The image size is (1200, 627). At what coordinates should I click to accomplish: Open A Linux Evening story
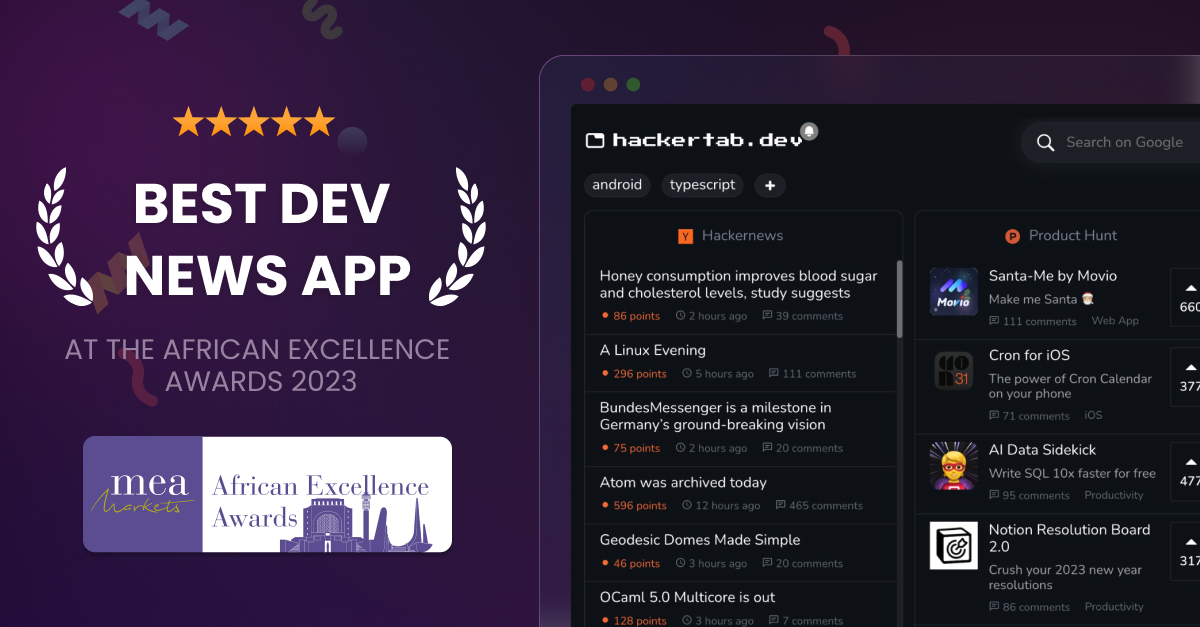point(653,350)
